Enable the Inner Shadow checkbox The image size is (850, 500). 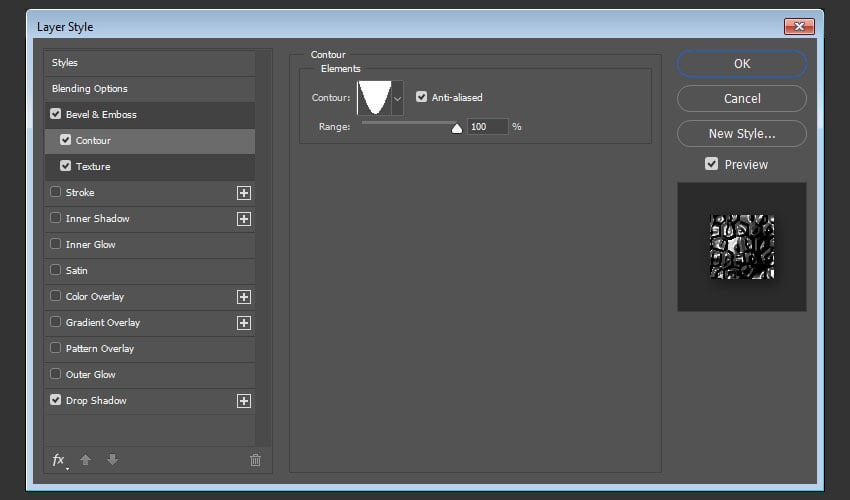click(55, 218)
